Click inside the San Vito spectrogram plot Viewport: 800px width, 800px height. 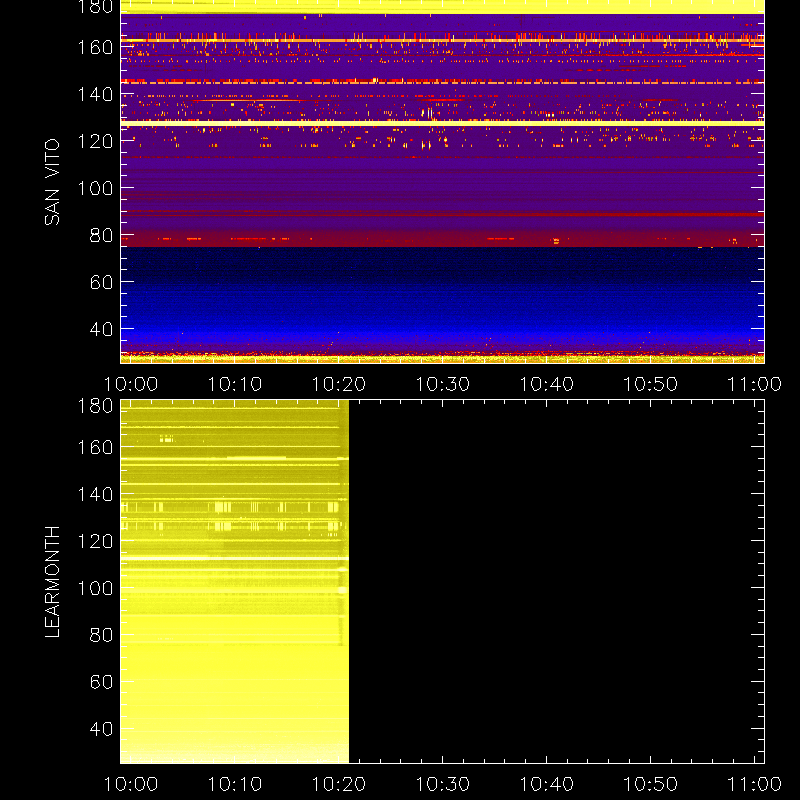coord(442,182)
